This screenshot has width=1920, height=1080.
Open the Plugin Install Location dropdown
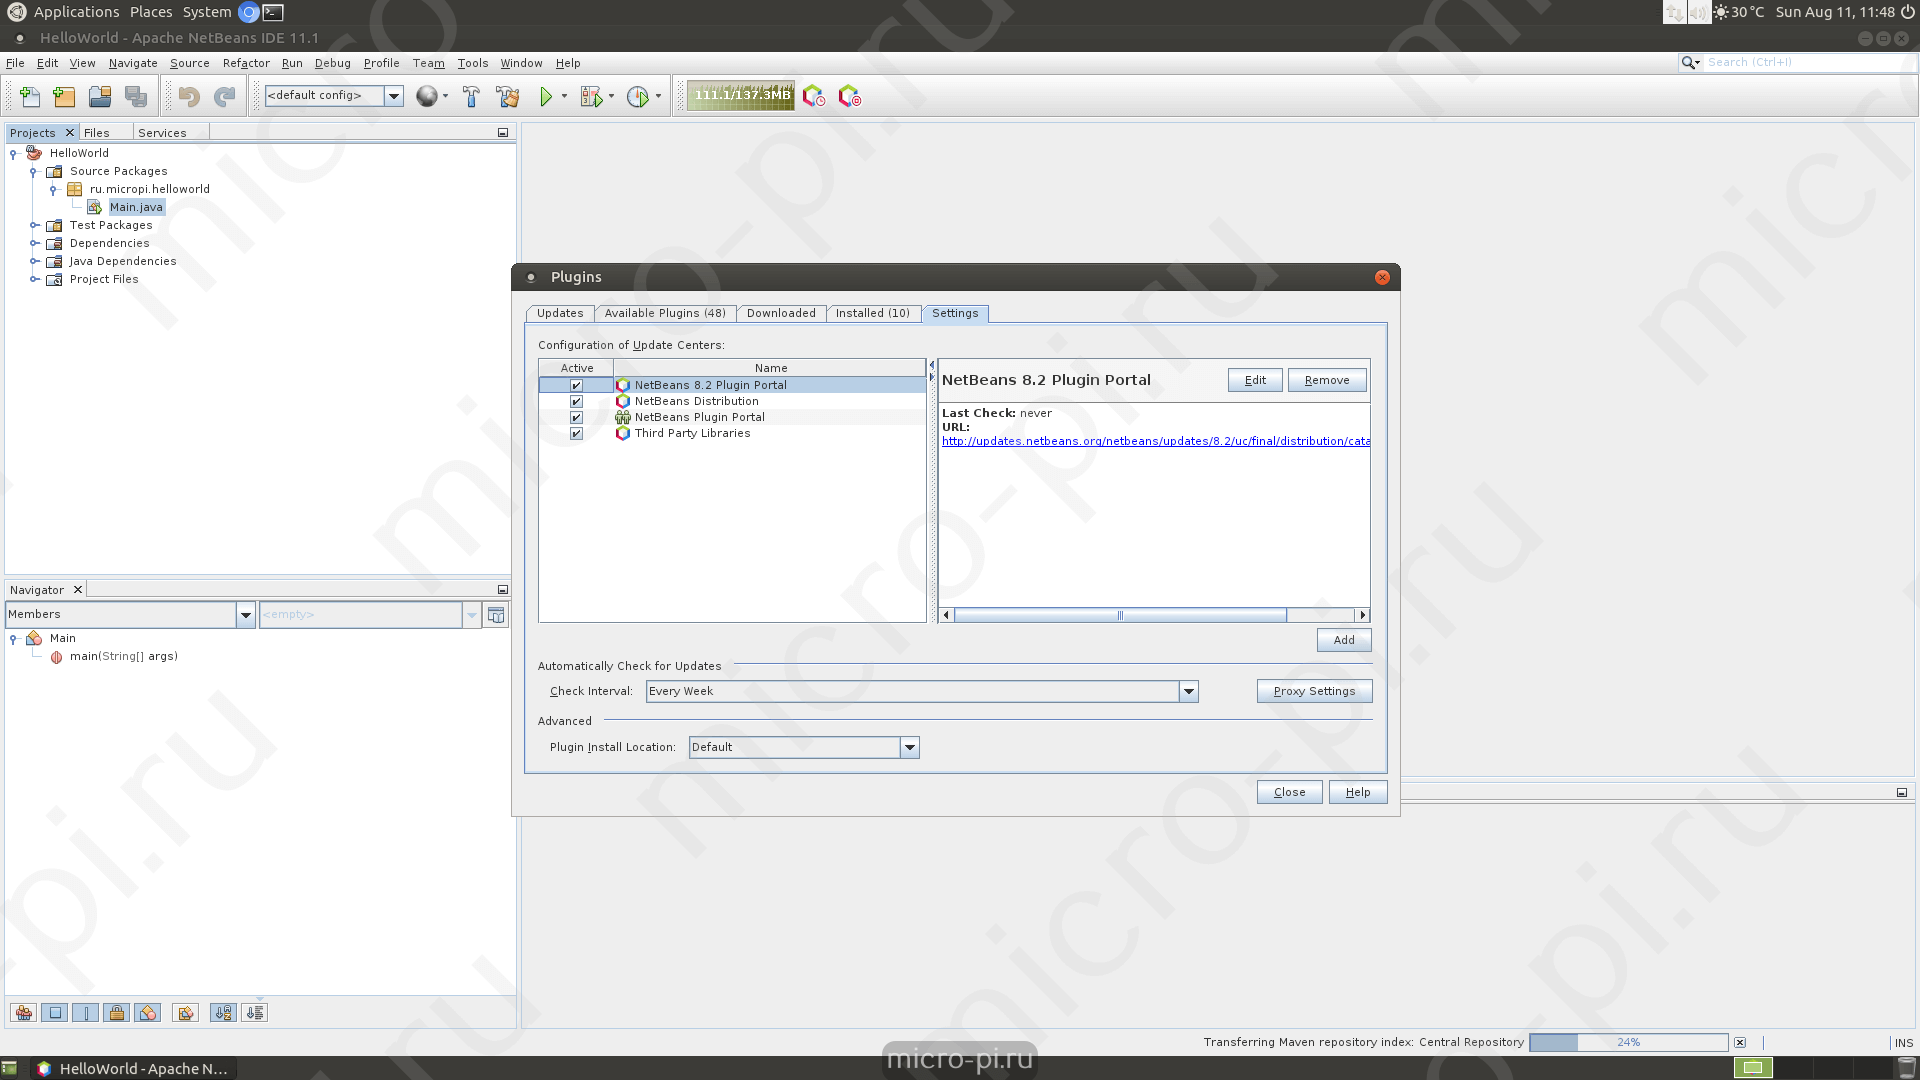point(909,747)
